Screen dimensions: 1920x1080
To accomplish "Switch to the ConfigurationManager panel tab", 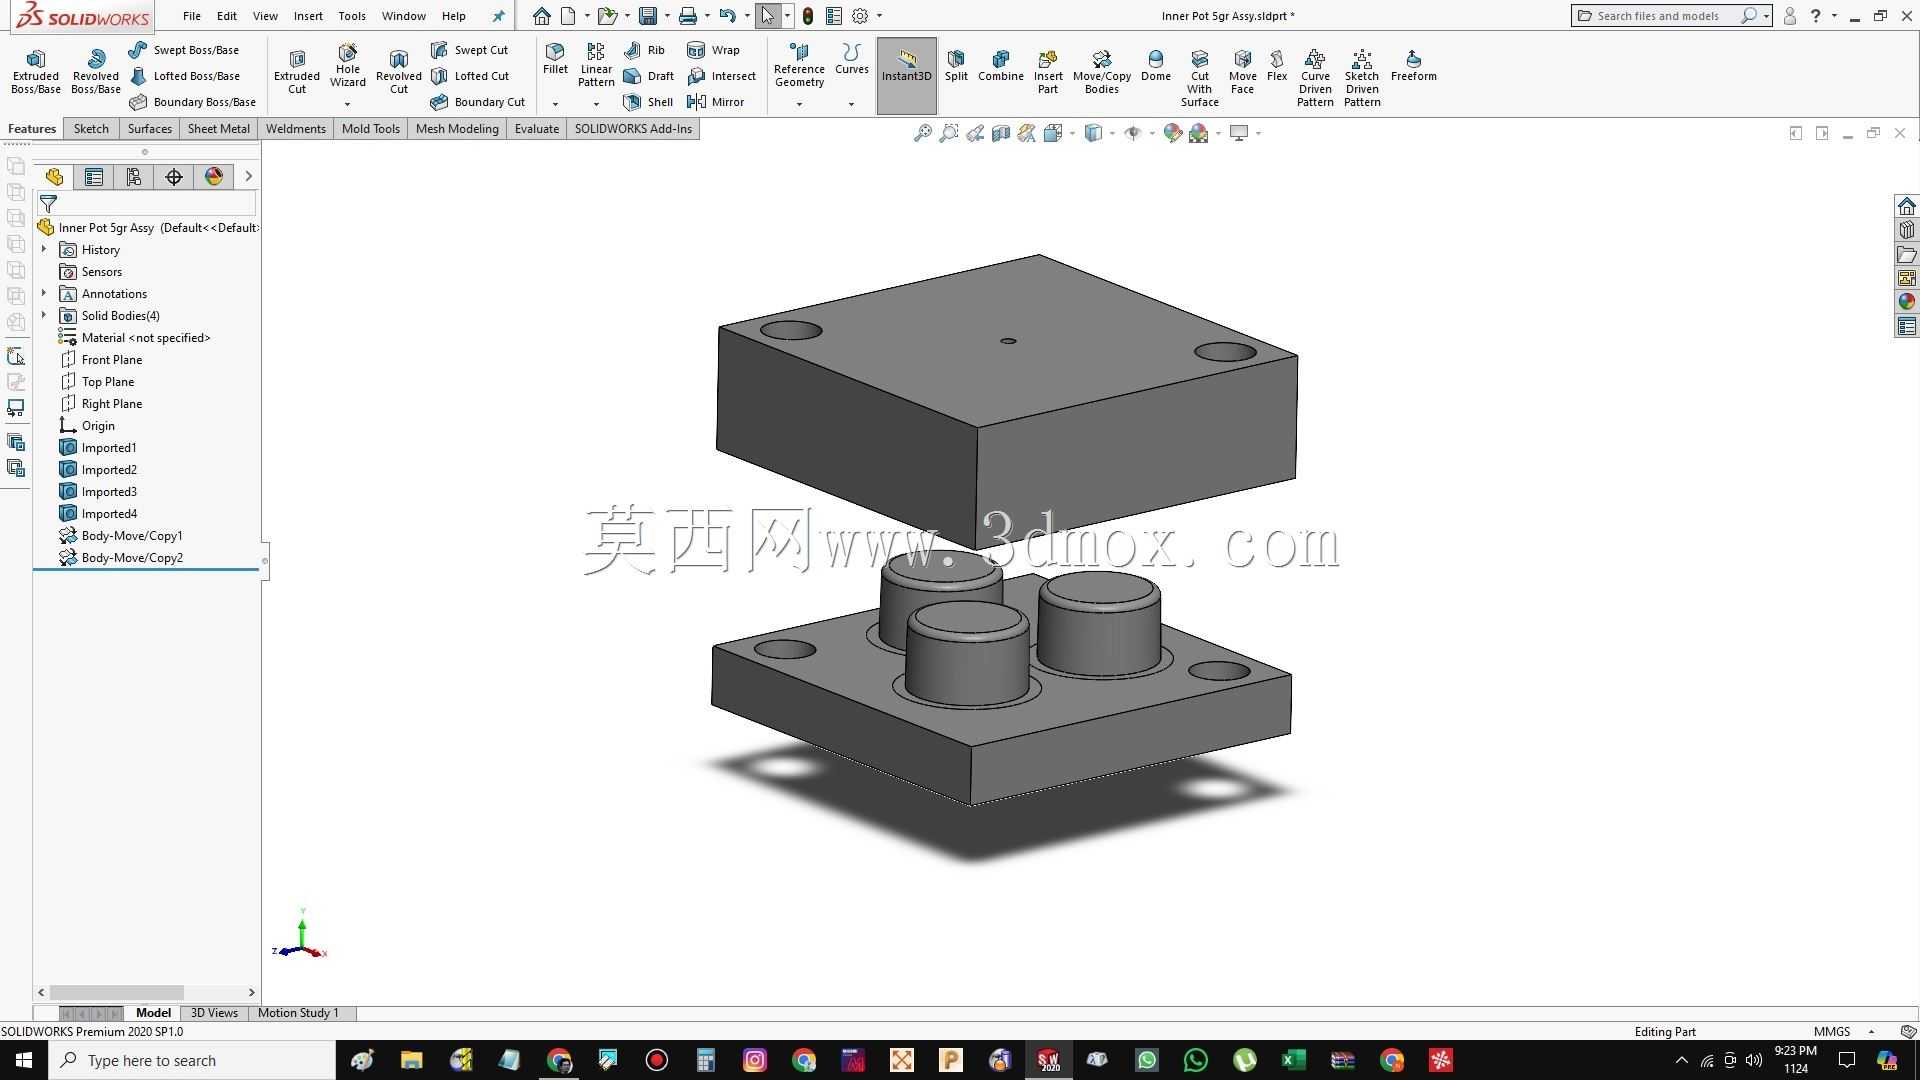I will click(x=134, y=177).
